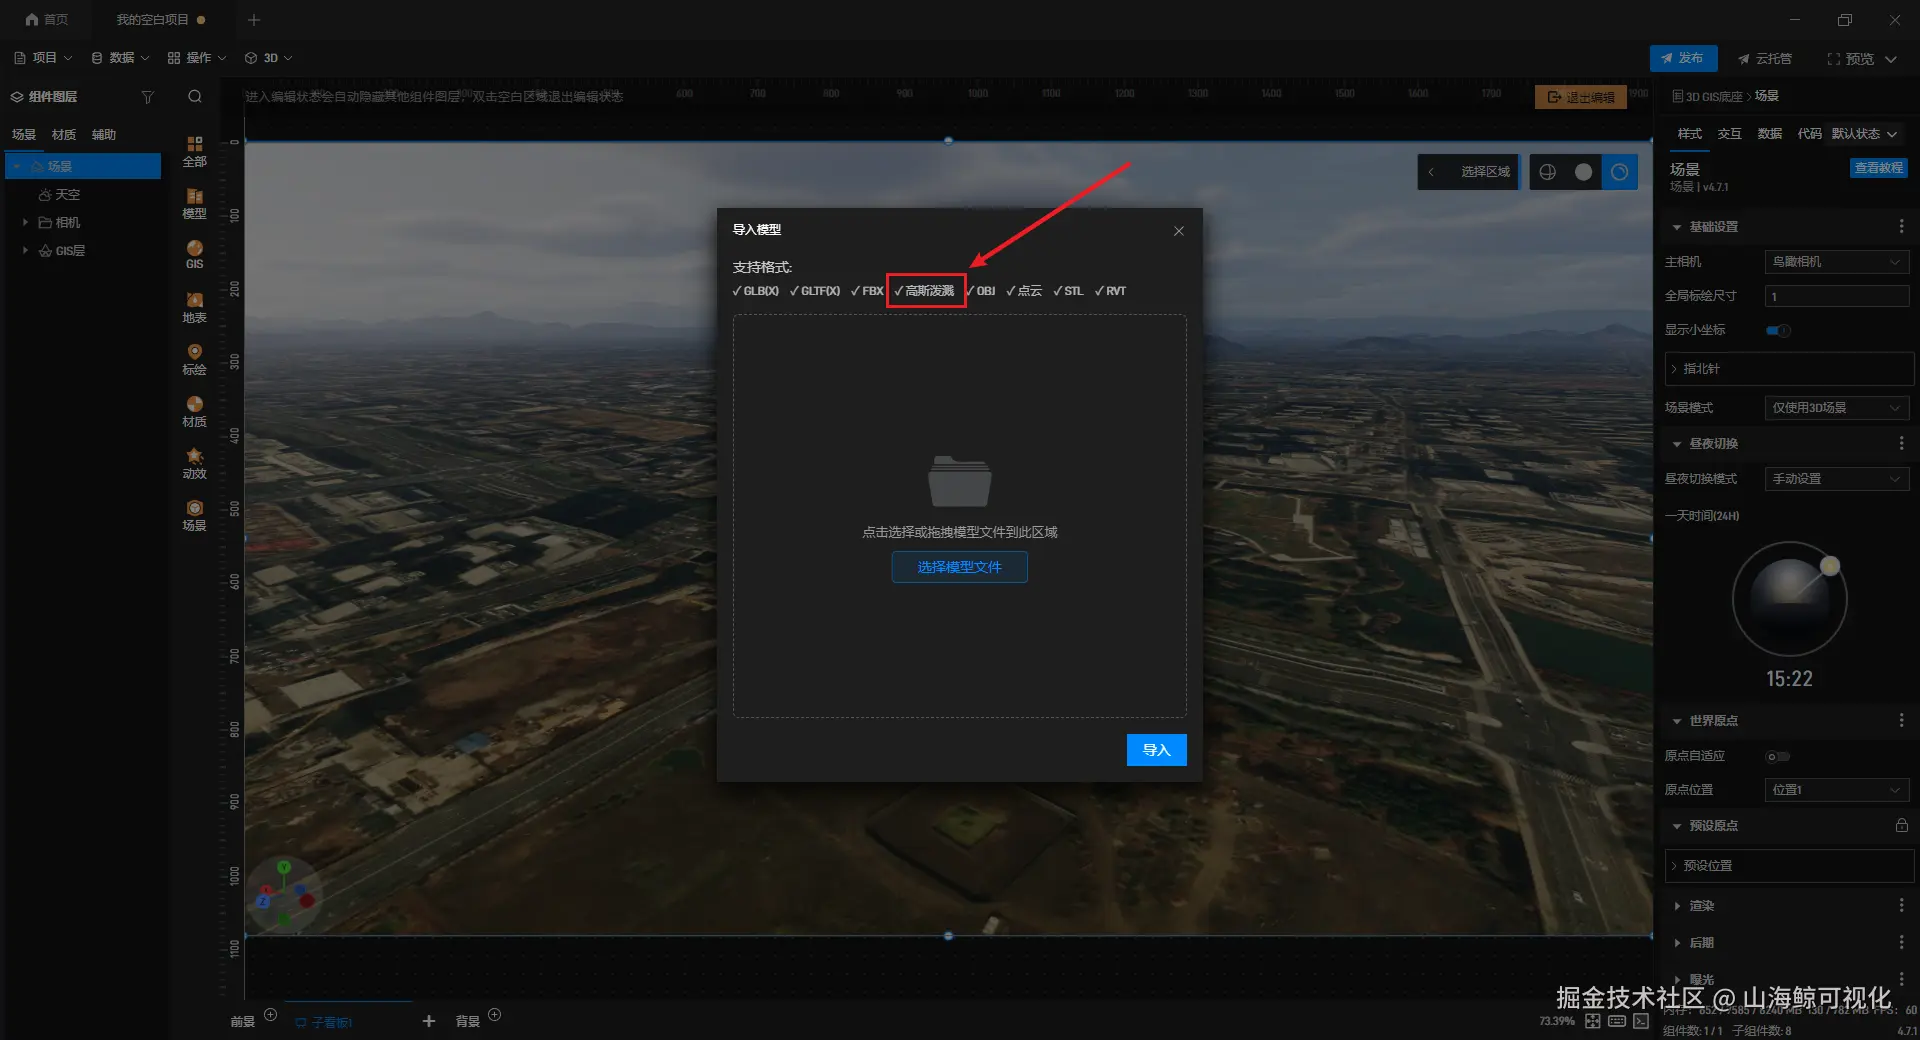
Task: Open the GIS component category
Action: click(194, 254)
